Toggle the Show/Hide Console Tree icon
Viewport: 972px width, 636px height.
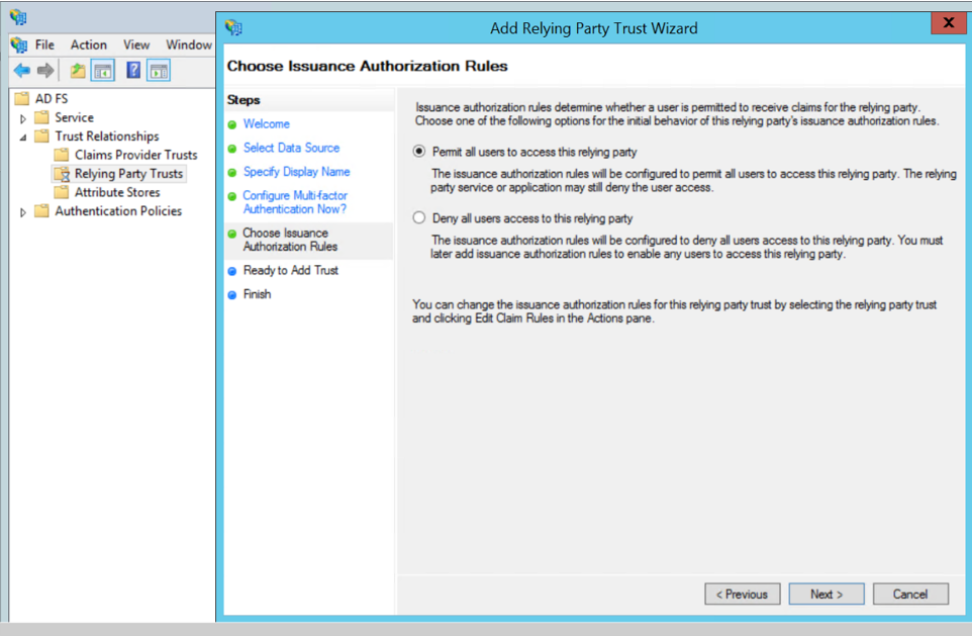click(102, 70)
